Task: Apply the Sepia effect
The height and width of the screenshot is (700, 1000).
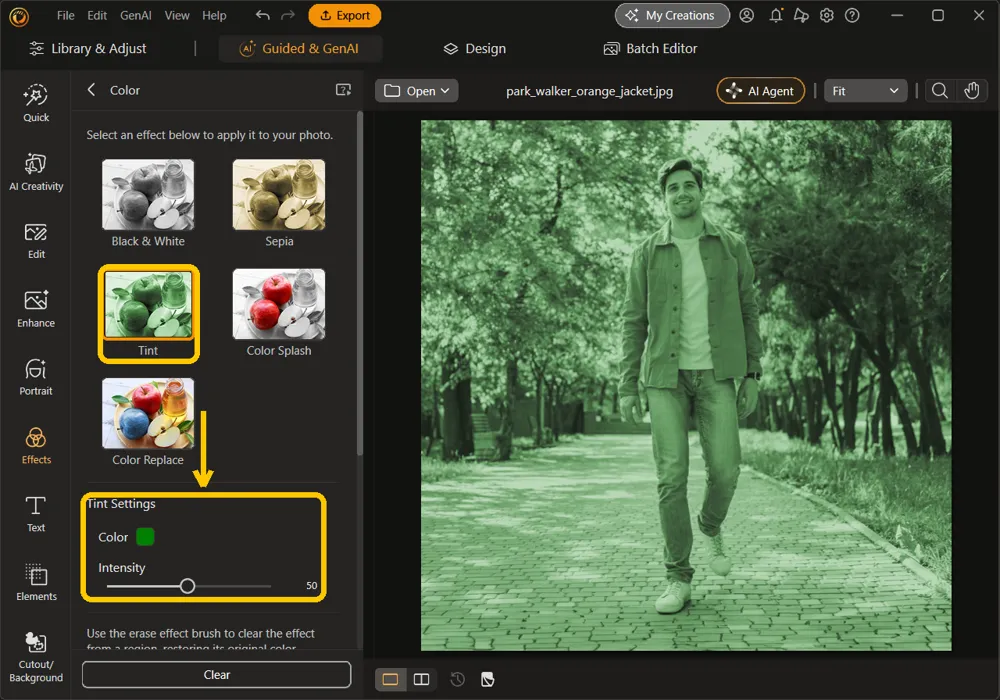Action: pyautogui.click(x=279, y=204)
